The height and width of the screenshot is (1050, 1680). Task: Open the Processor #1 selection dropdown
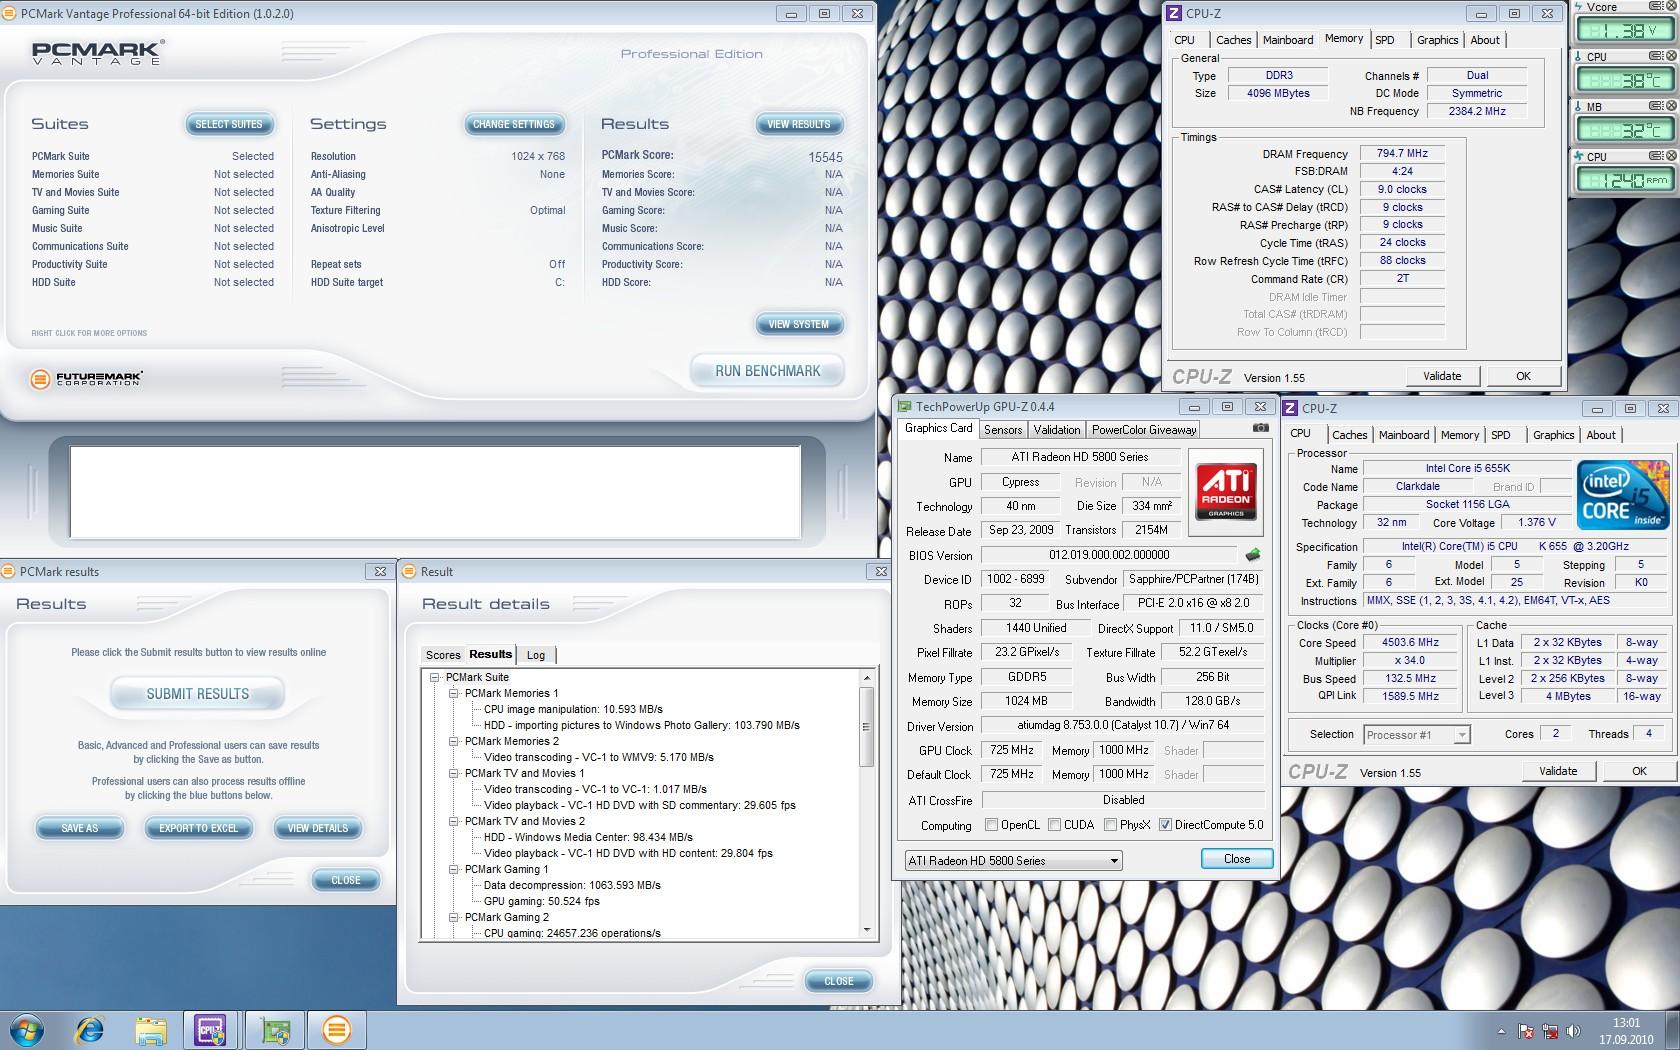tap(1417, 735)
